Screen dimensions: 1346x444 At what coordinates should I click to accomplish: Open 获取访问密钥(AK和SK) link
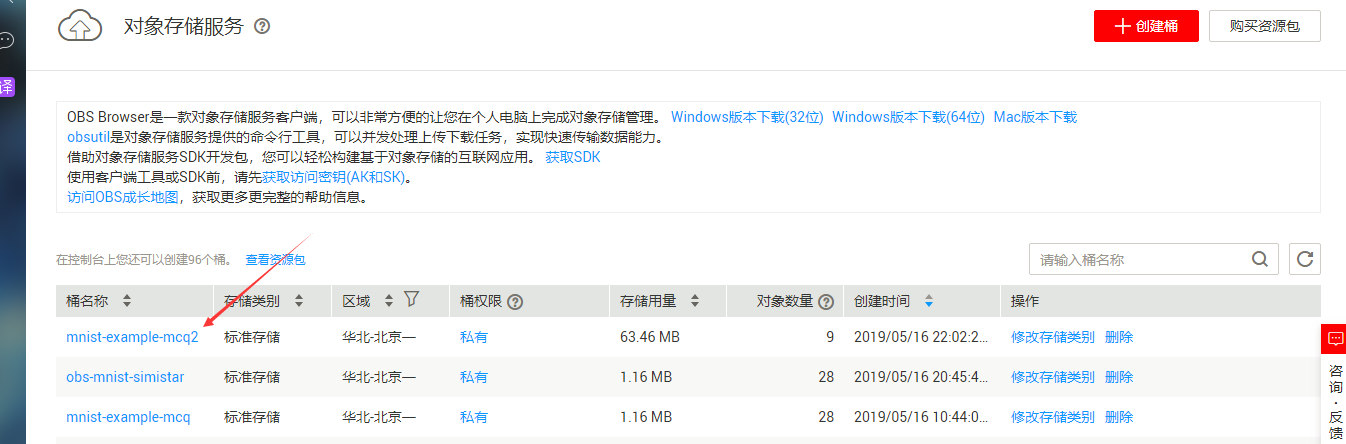[x=336, y=177]
